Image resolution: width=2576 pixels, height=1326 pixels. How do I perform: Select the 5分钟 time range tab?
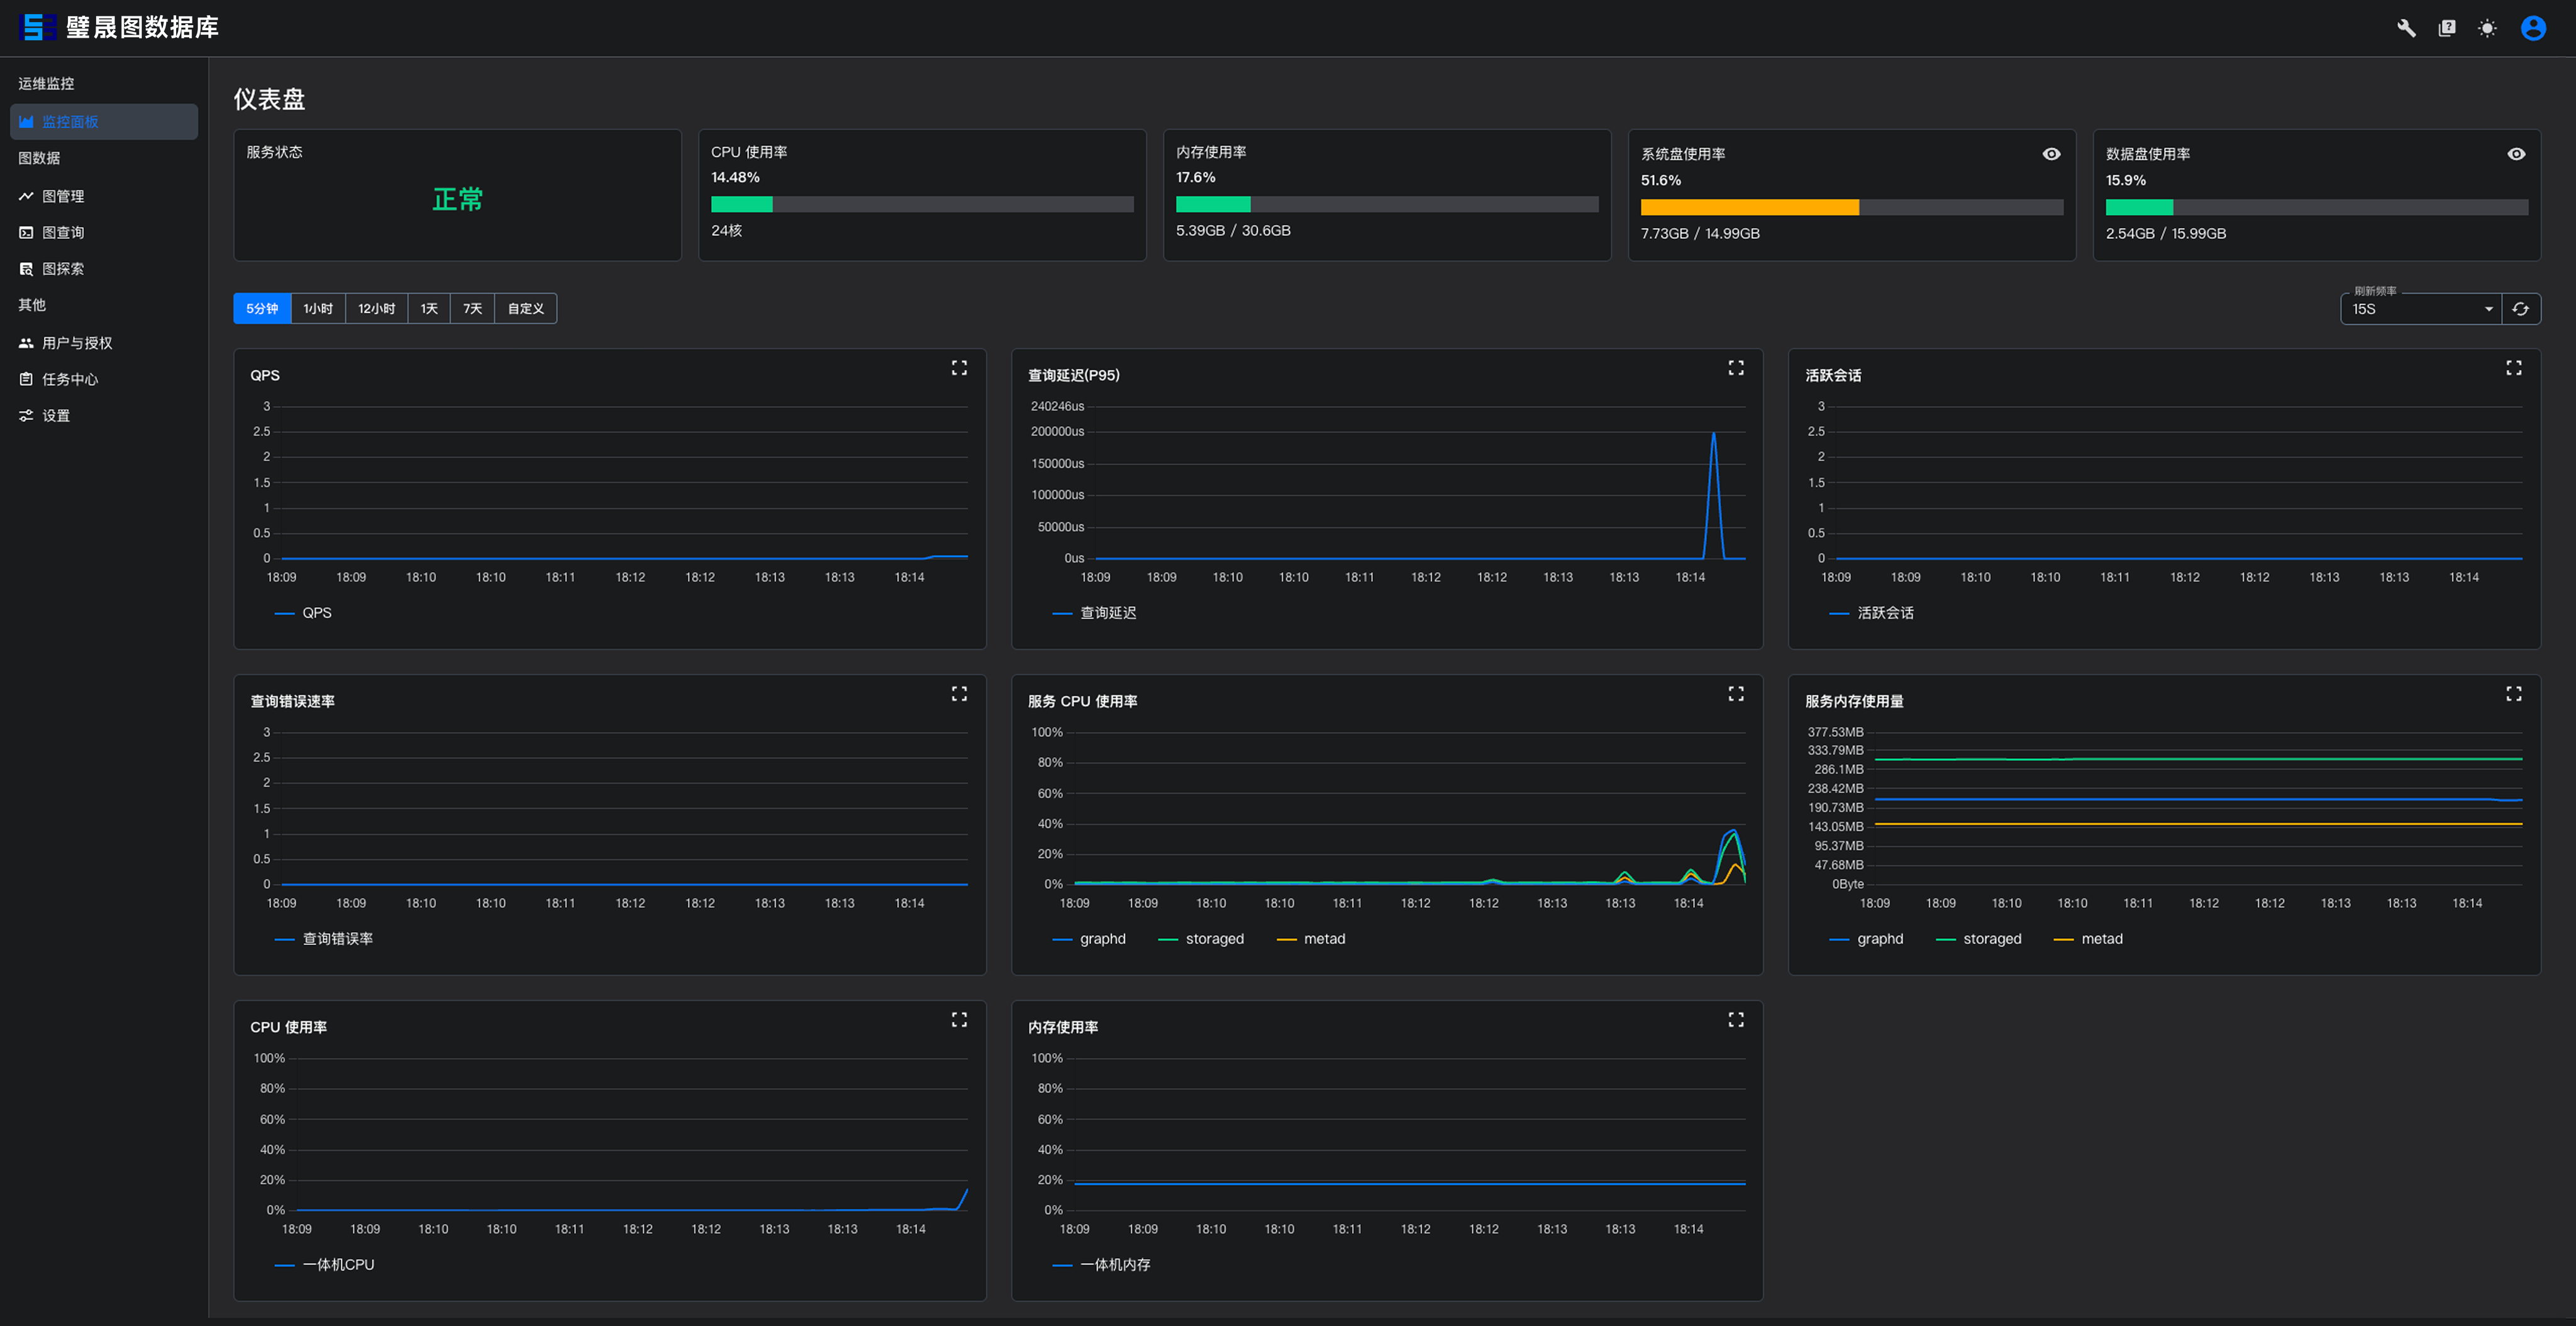point(262,308)
